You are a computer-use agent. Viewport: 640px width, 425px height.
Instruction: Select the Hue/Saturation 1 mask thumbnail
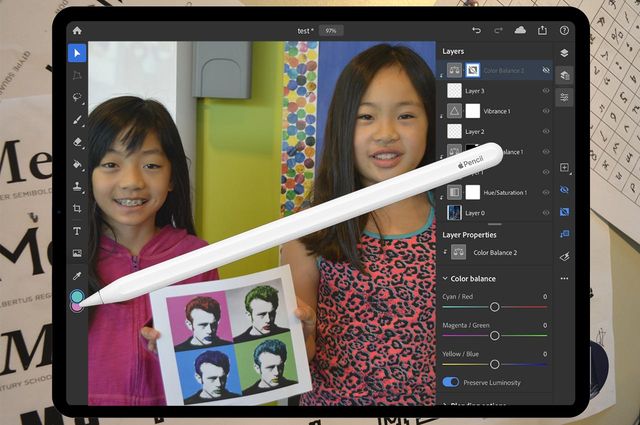[x=473, y=192]
